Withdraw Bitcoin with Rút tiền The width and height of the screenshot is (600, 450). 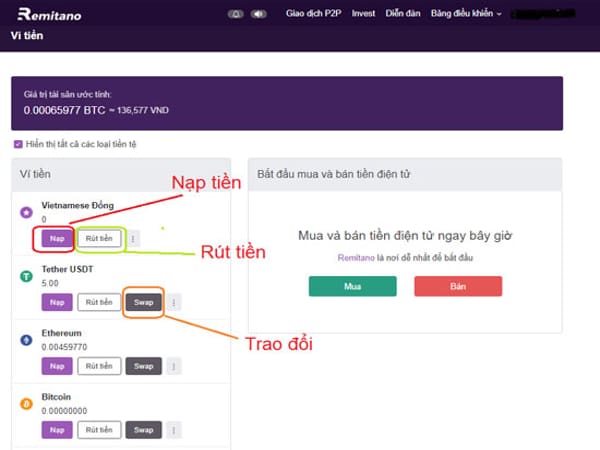(99, 430)
